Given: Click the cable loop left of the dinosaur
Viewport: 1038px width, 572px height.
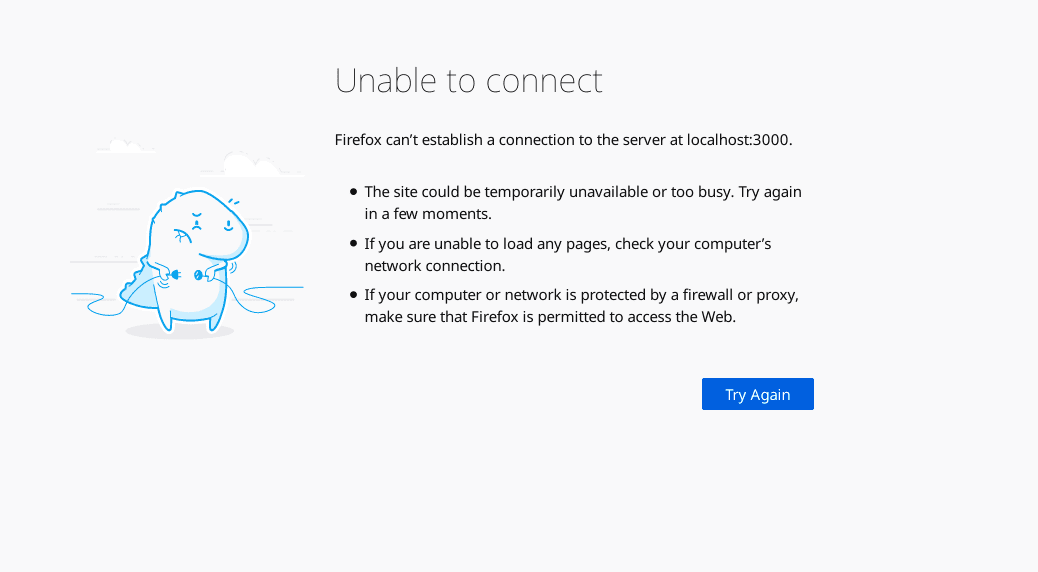Looking at the screenshot, I should click(99, 303).
